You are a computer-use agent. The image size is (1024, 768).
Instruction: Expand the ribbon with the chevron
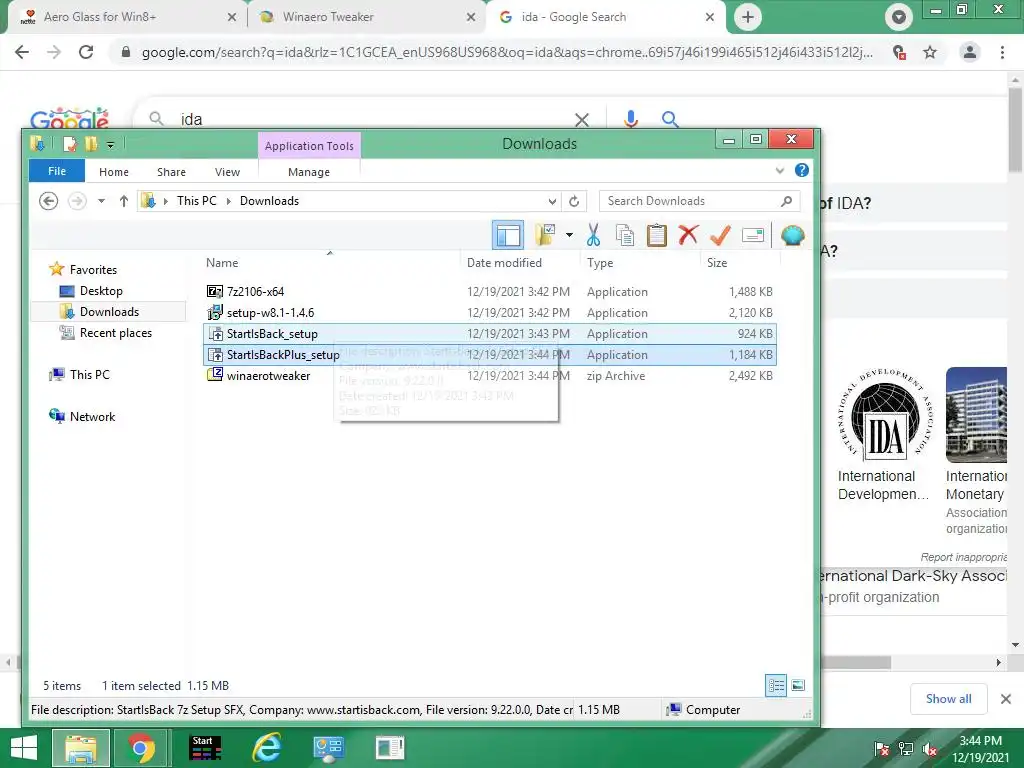[x=780, y=171]
